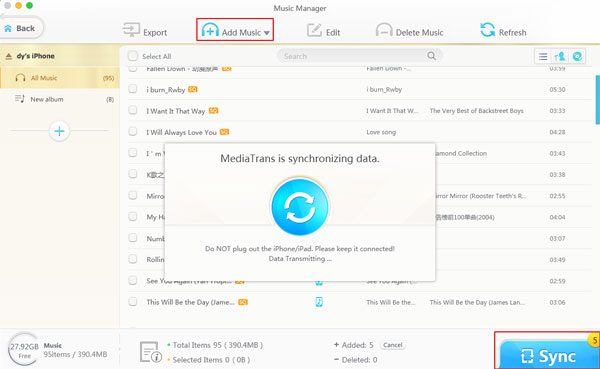Eject dy's iPhone using the eject icon
The width and height of the screenshot is (600, 369).
pos(8,56)
